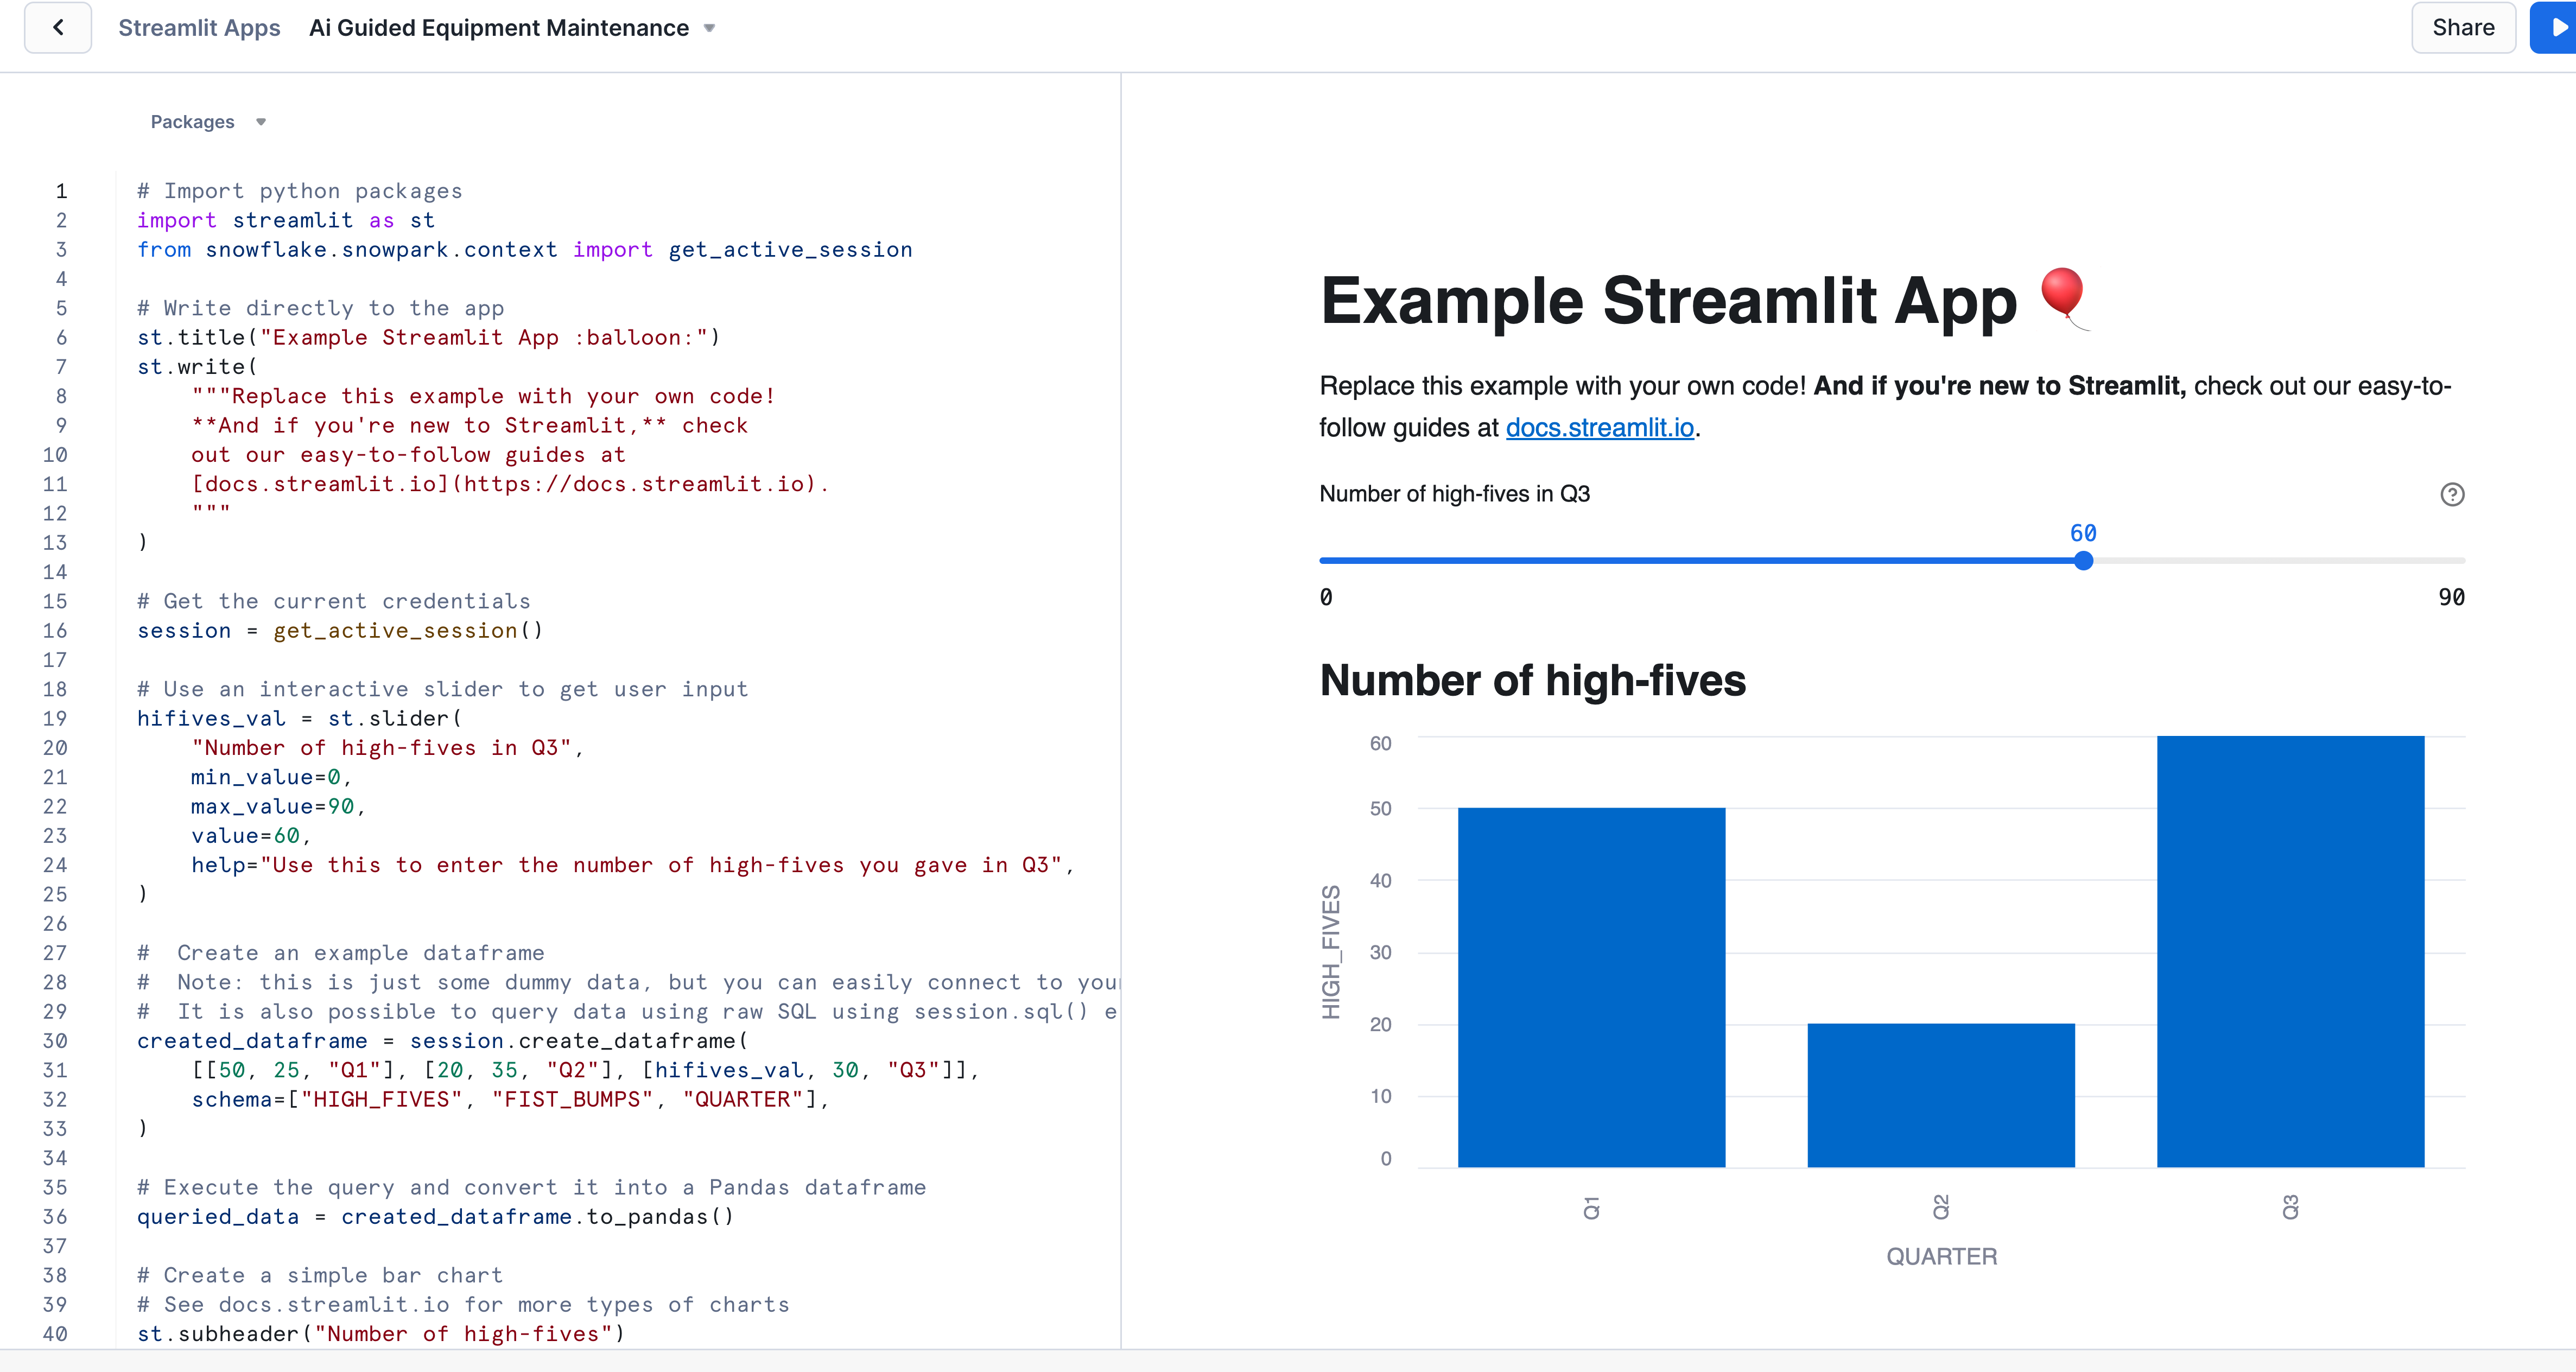Screen dimensions: 2576x1372
Task: Click the session = get_active_session() line
Action: pyautogui.click(x=340, y=631)
